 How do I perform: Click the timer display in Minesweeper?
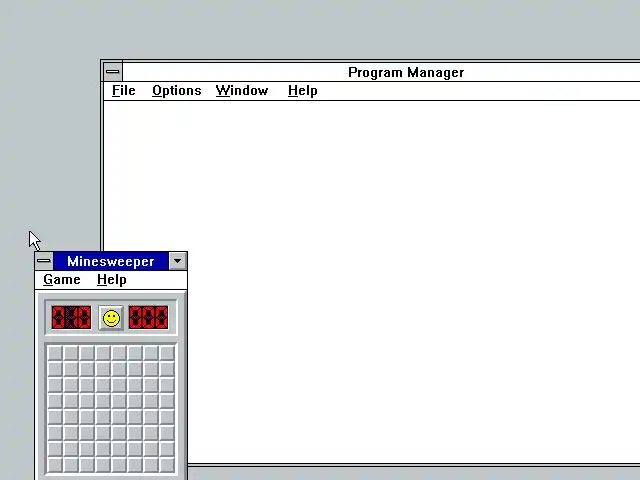(x=148, y=318)
